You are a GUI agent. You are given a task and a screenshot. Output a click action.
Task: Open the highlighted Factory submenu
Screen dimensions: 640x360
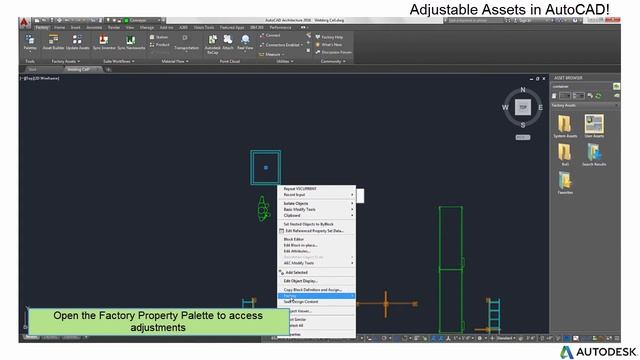click(x=316, y=296)
